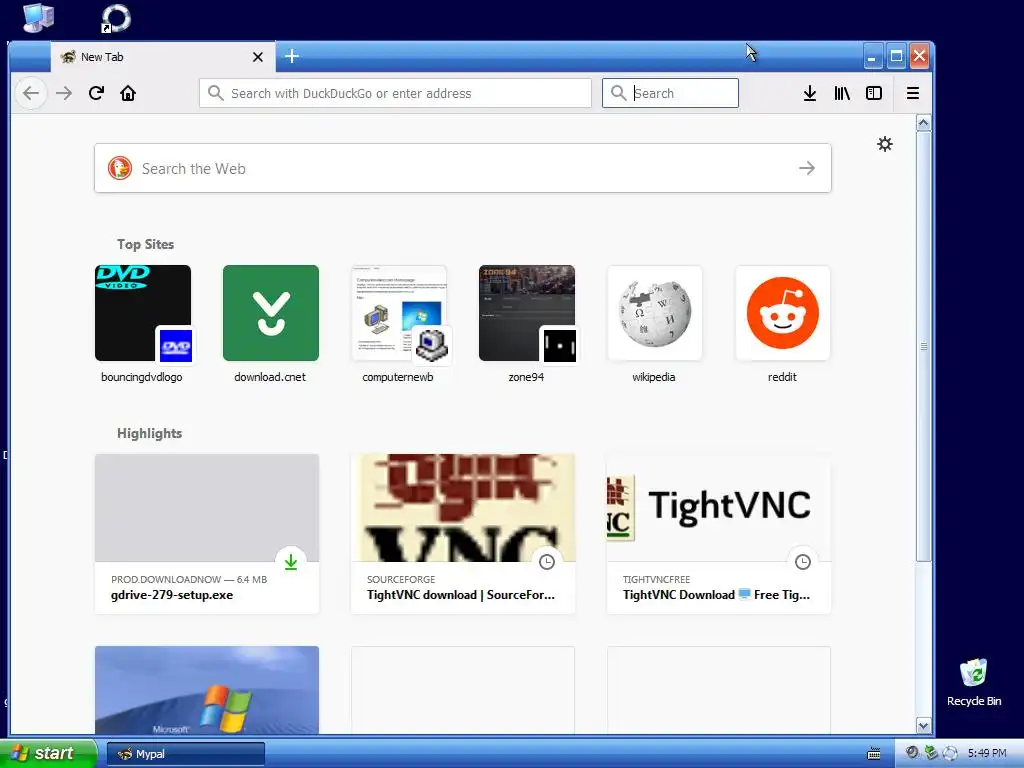Select the New Tab tab
The height and width of the screenshot is (768, 1024).
click(x=163, y=57)
